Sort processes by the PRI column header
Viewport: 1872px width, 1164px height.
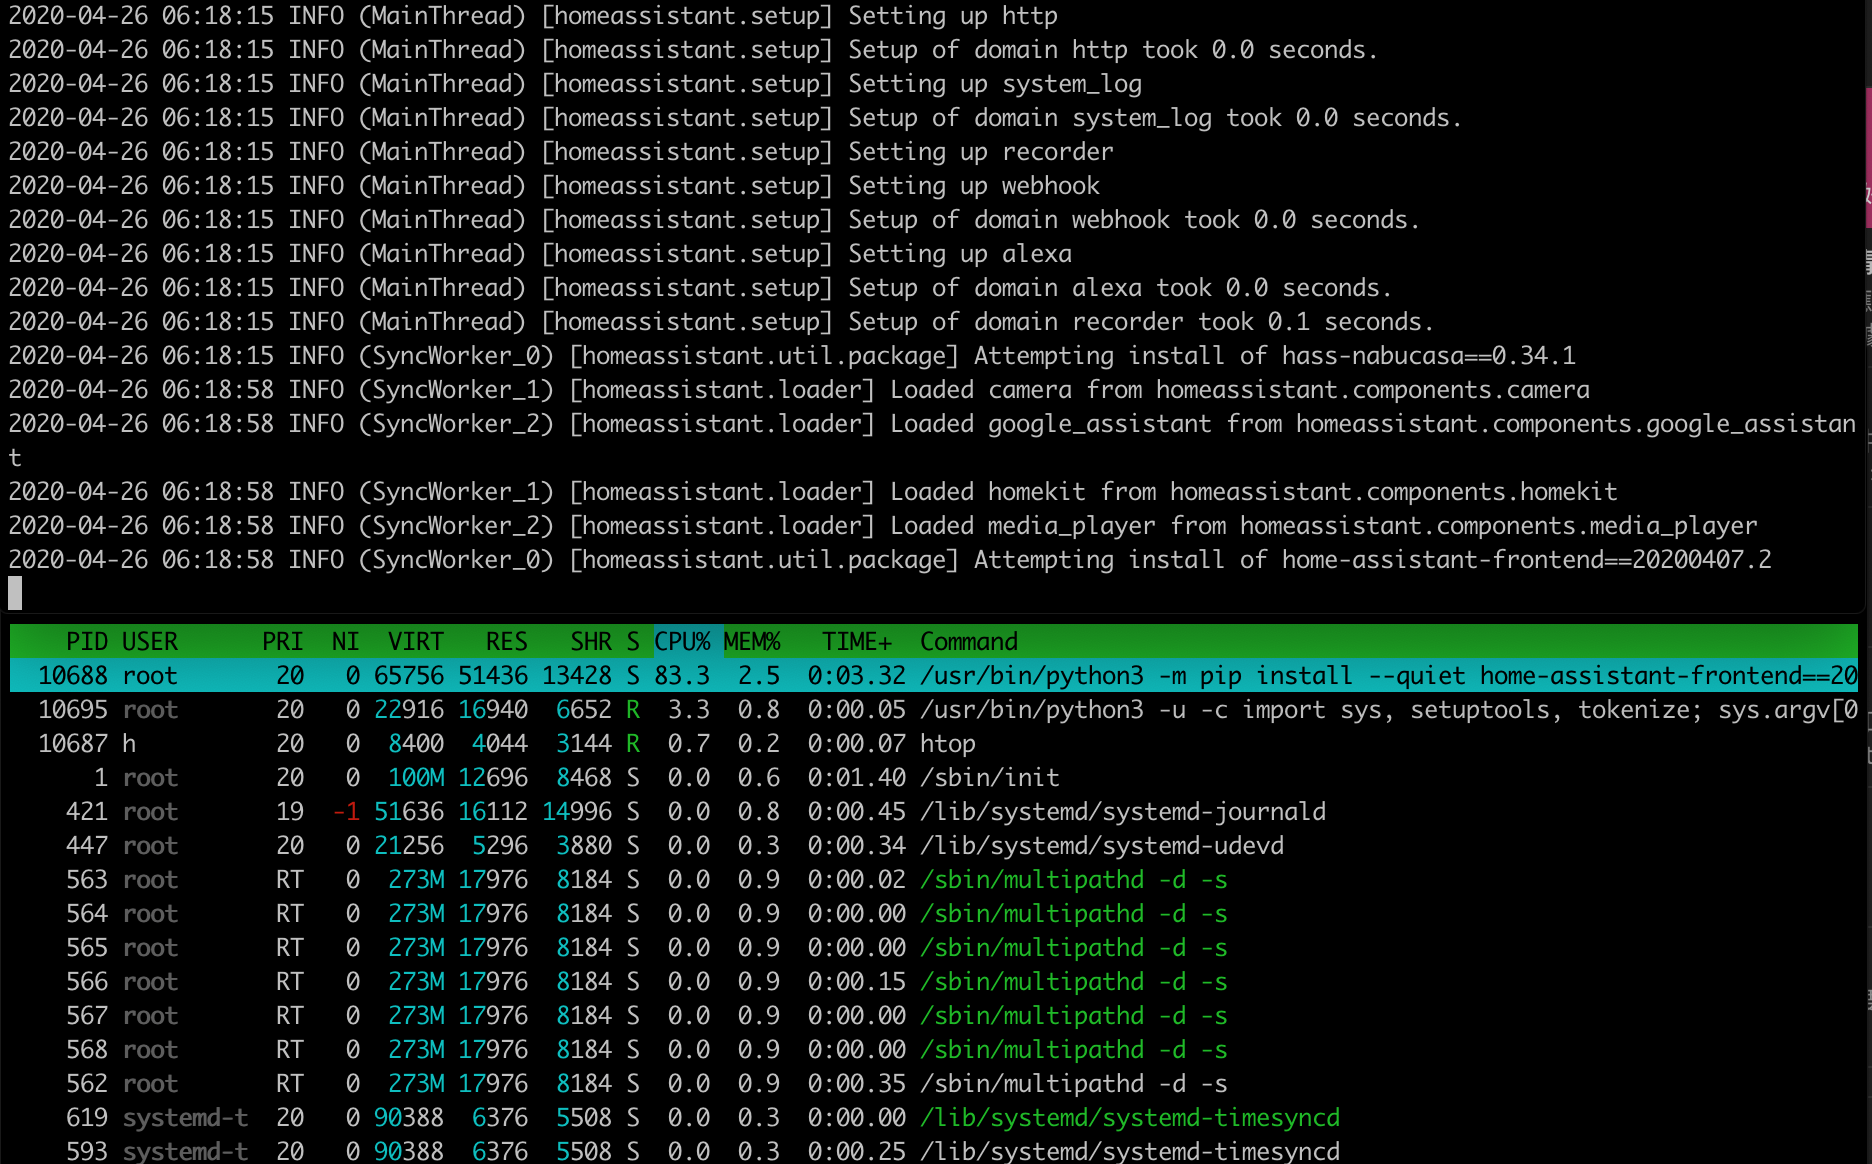[283, 641]
